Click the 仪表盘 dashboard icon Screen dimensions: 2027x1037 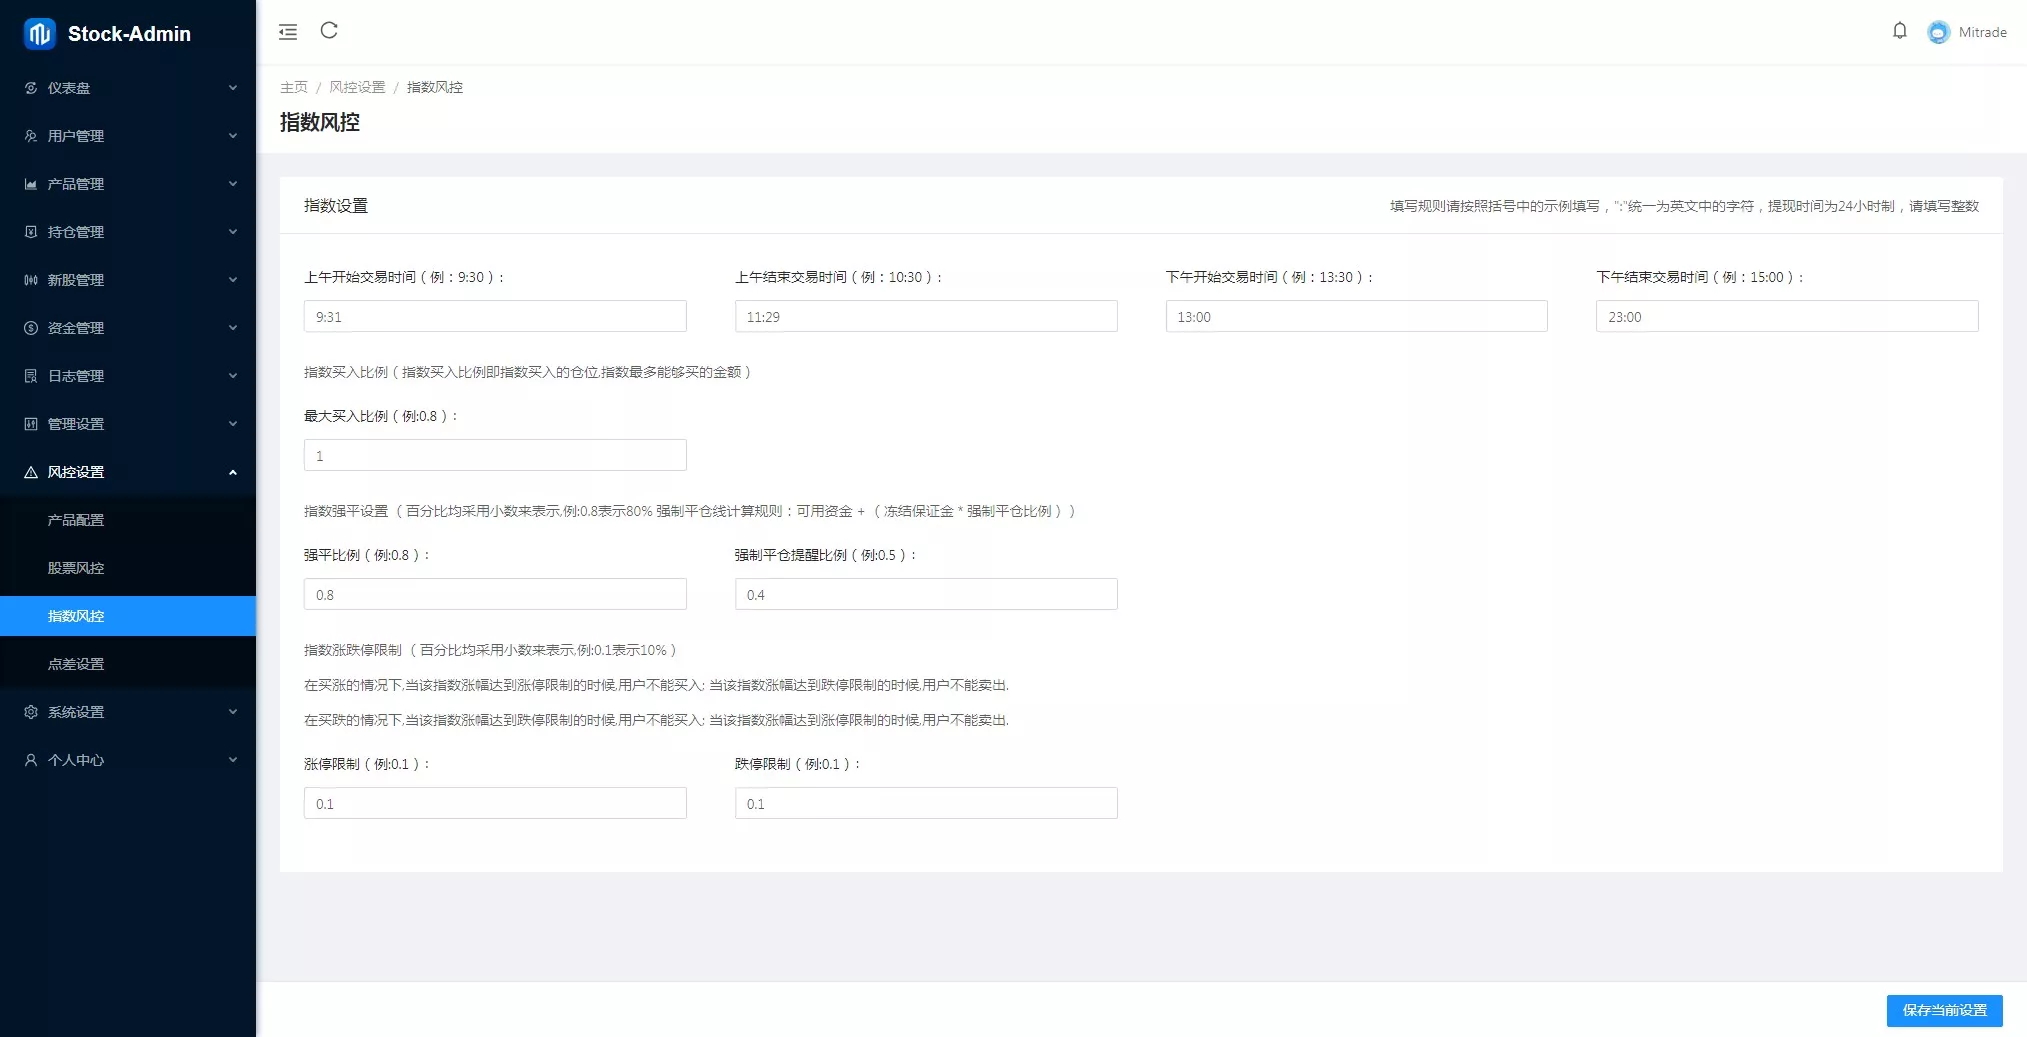(x=31, y=88)
